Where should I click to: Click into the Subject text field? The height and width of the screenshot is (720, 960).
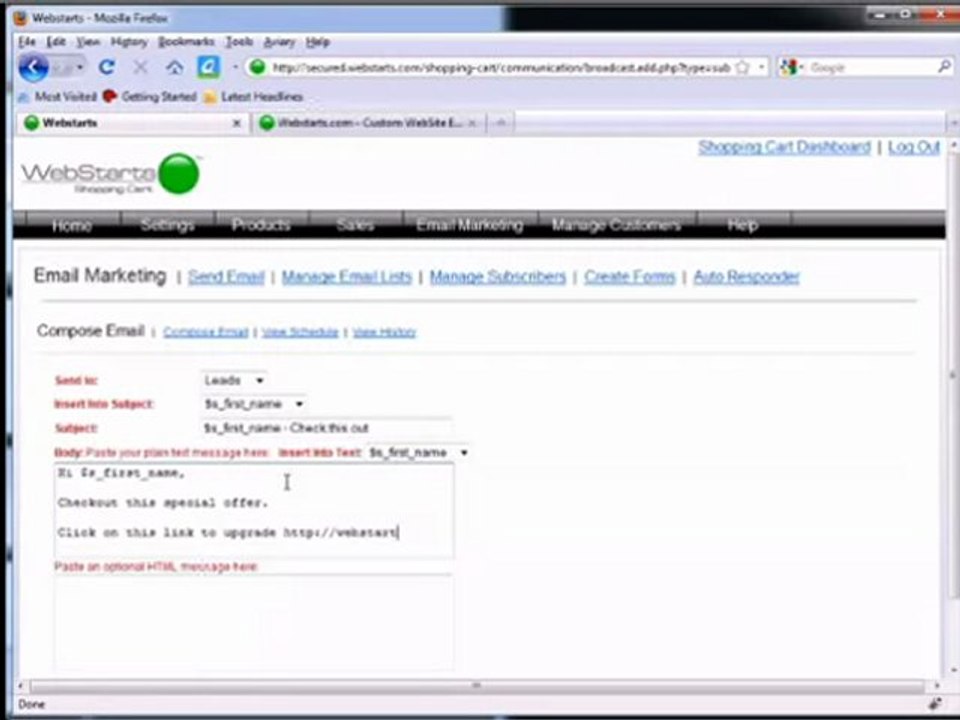coord(326,428)
